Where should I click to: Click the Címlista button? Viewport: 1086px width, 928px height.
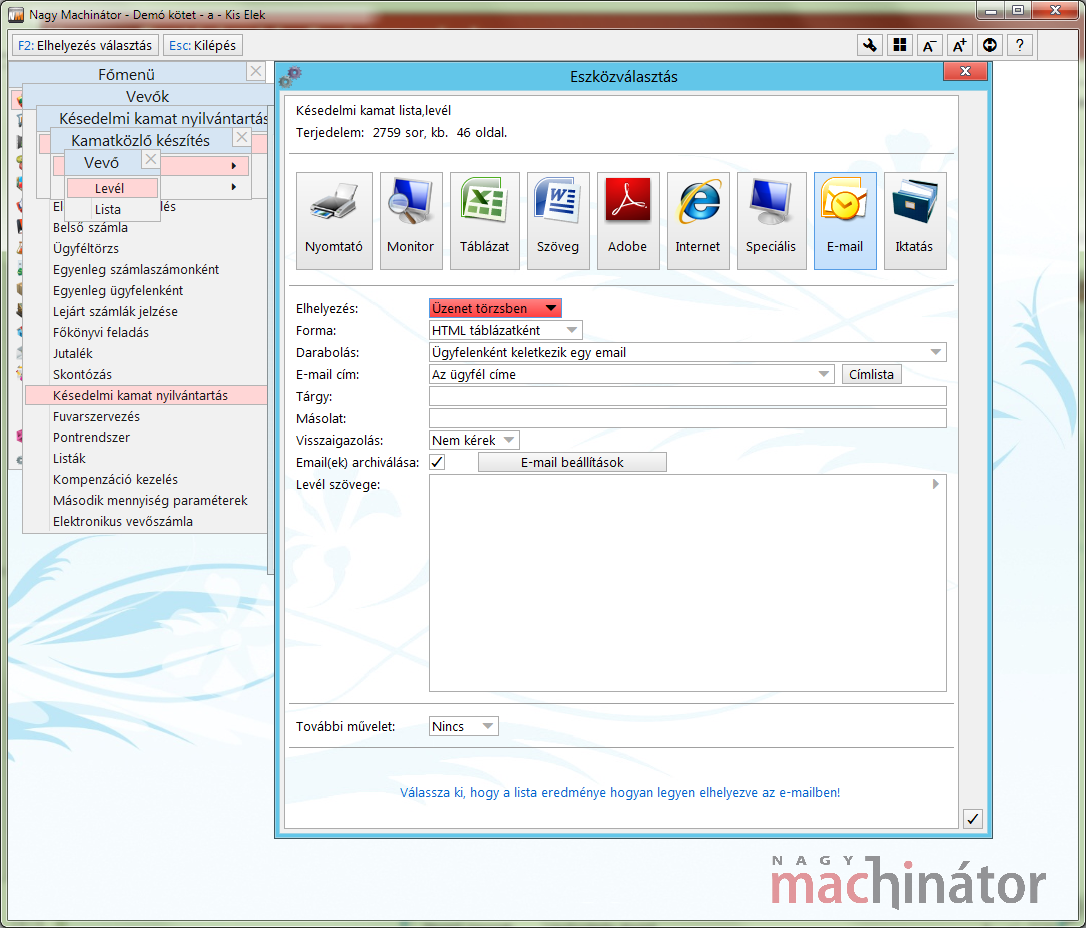[871, 374]
